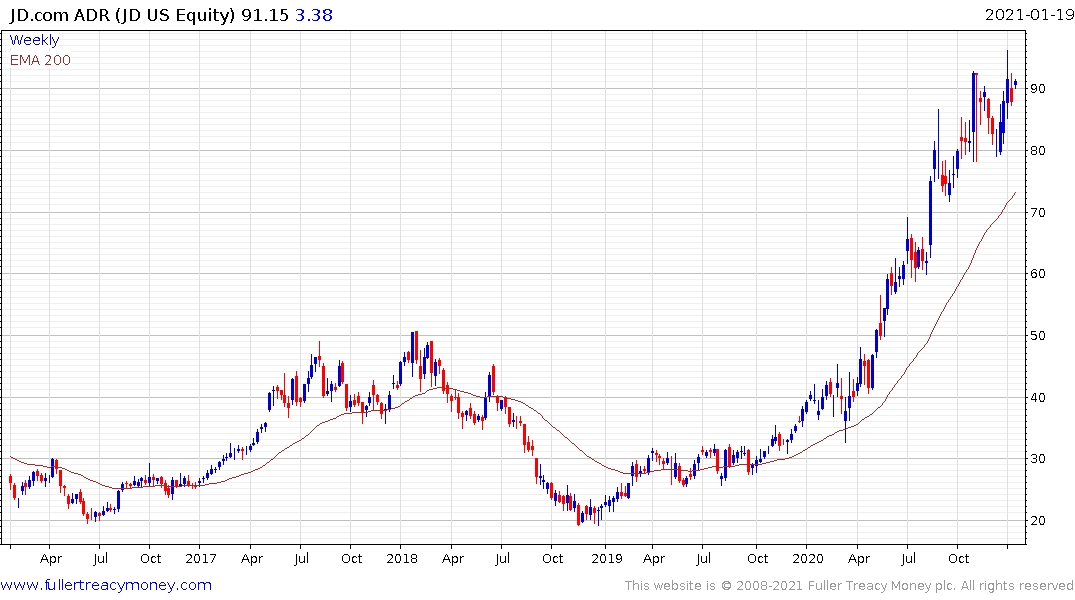Click the 'EMA 200' legend label
The width and height of the screenshot is (1075, 600).
tap(40, 60)
